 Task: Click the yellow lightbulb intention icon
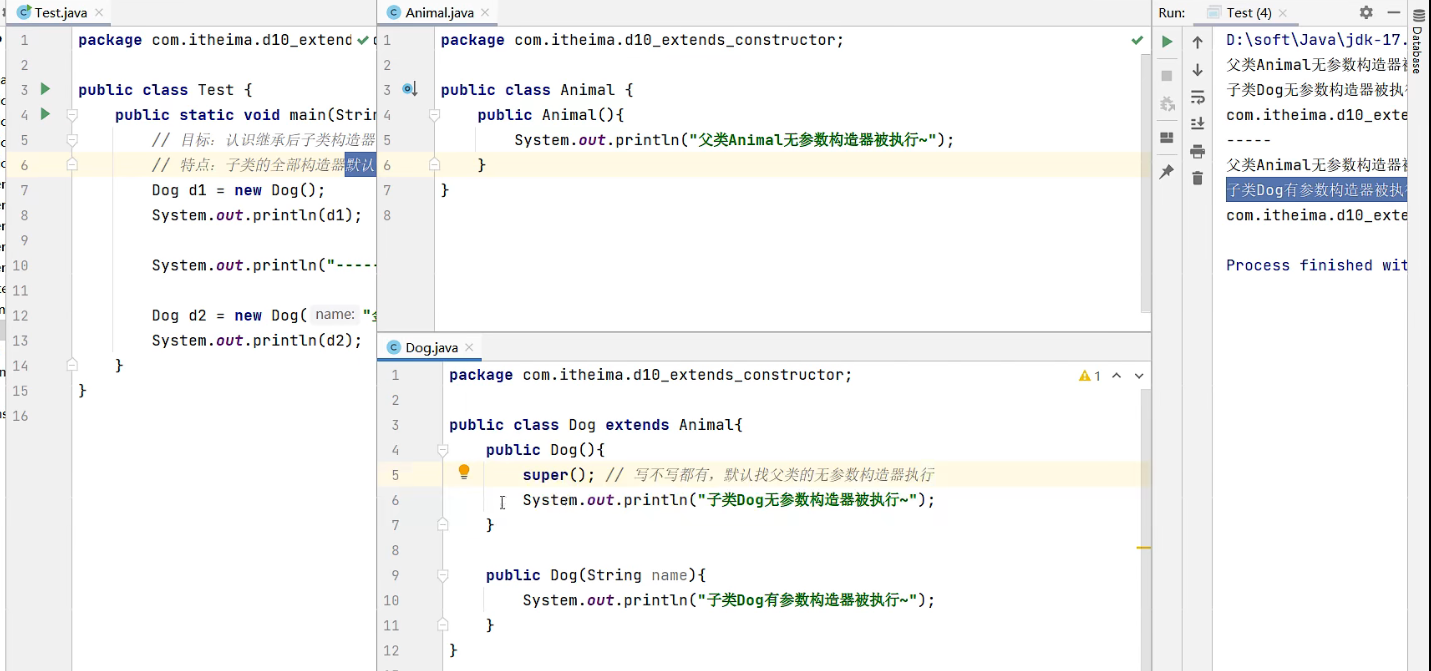coord(464,472)
